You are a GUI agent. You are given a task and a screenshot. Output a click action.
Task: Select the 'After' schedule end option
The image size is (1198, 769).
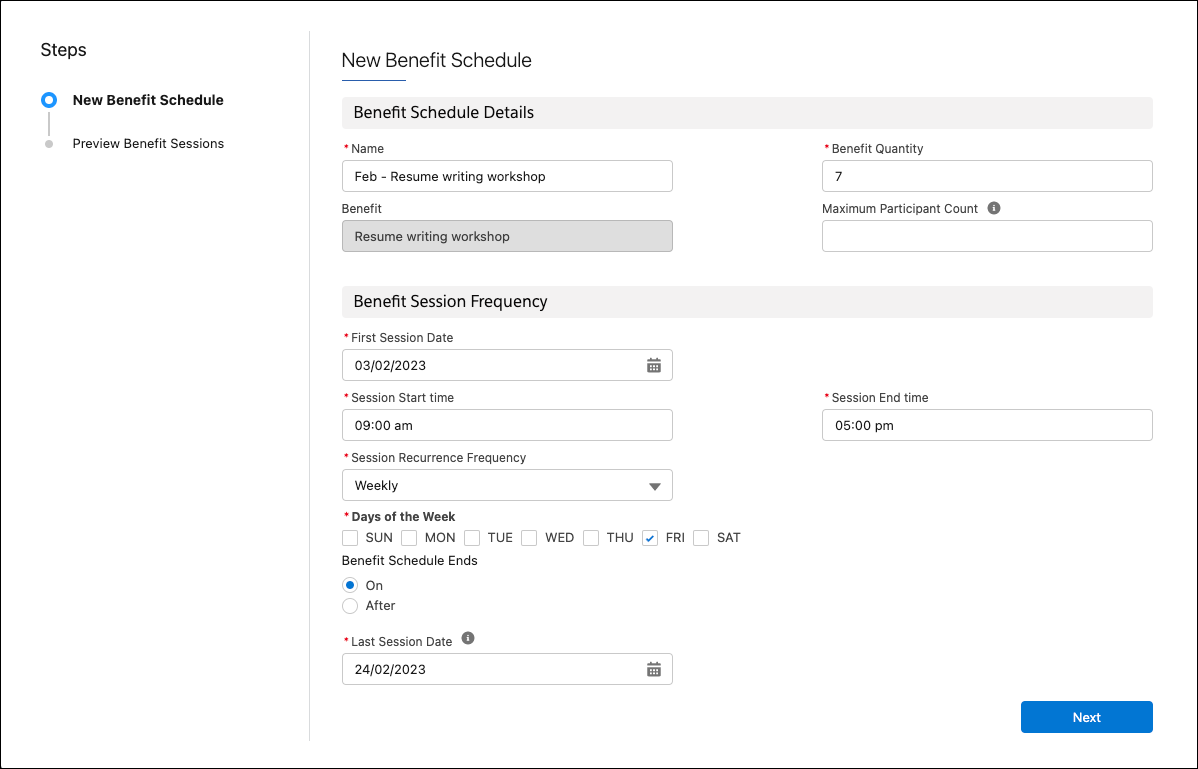coord(350,606)
